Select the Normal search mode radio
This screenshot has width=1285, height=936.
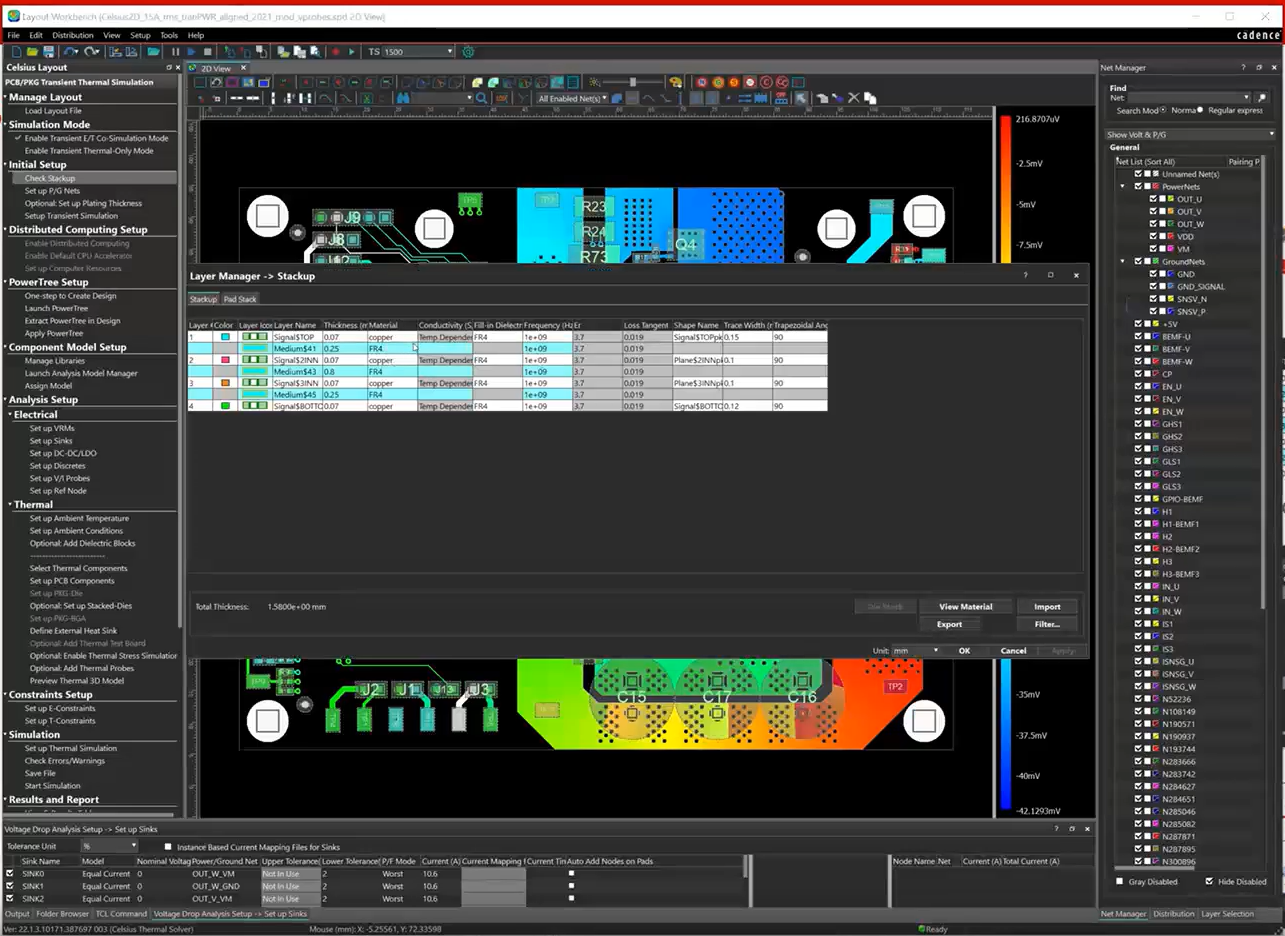1163,110
